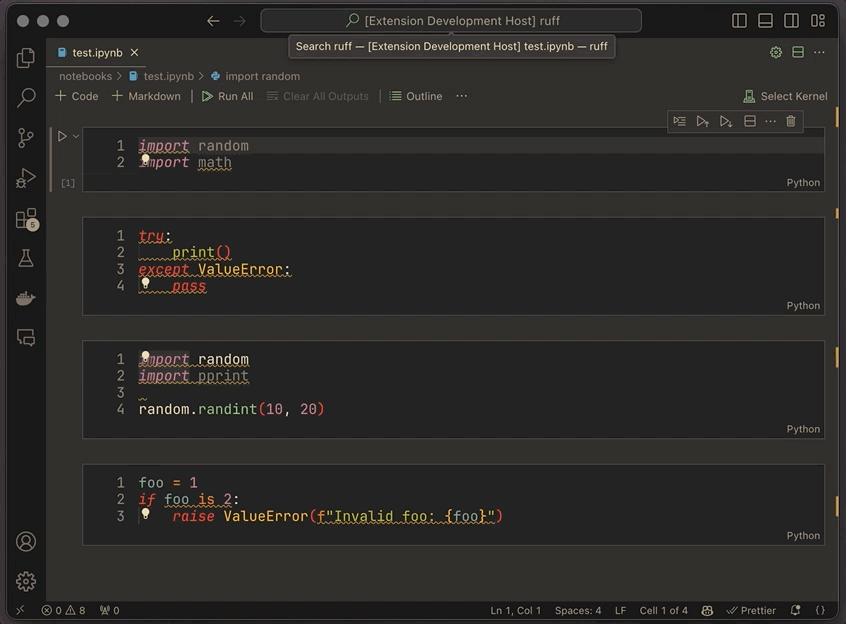Open the Source Control view
The height and width of the screenshot is (624, 846).
click(x=25, y=138)
